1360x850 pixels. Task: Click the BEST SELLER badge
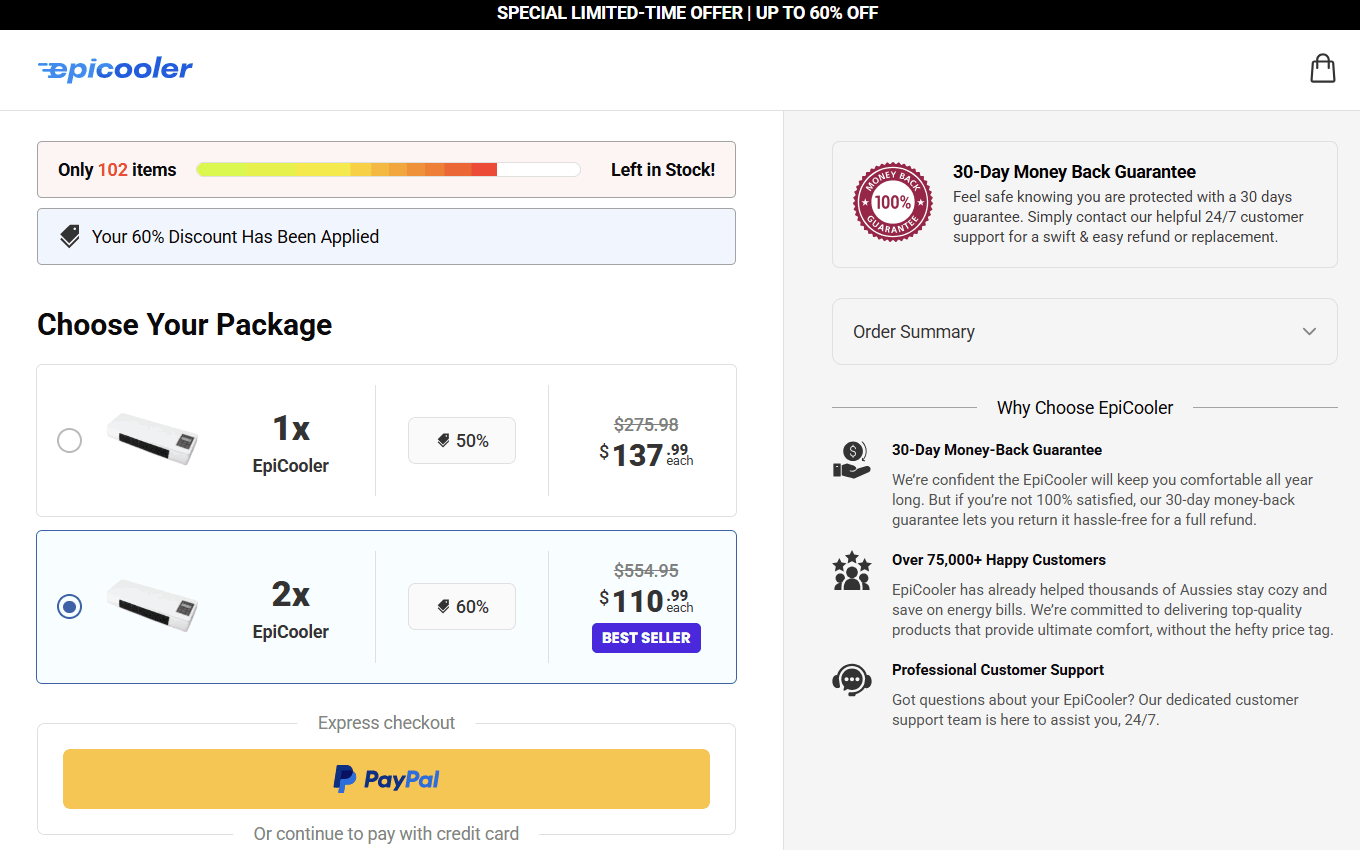tap(646, 638)
